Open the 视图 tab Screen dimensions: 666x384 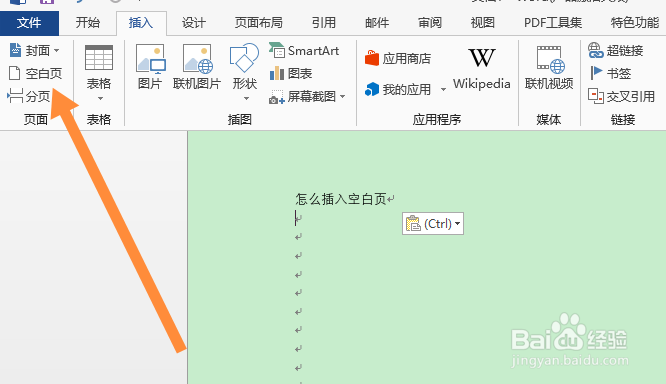click(483, 23)
